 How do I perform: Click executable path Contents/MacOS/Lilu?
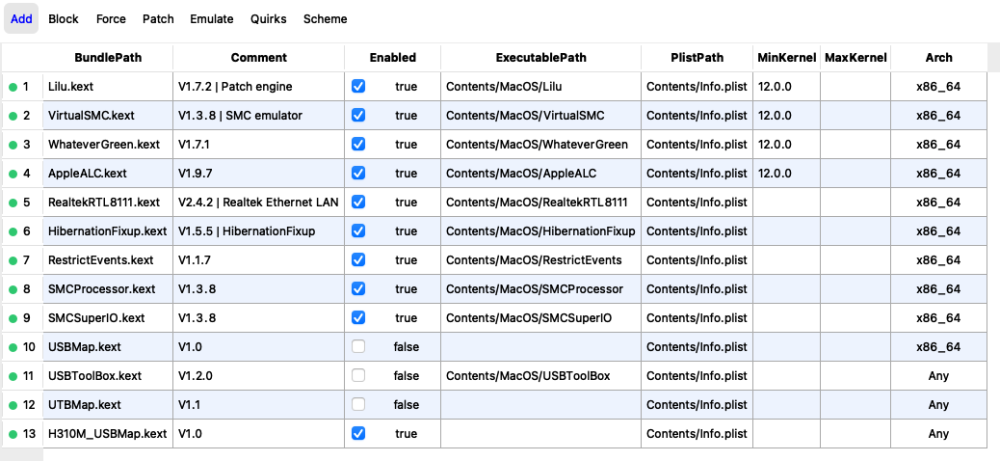504,86
